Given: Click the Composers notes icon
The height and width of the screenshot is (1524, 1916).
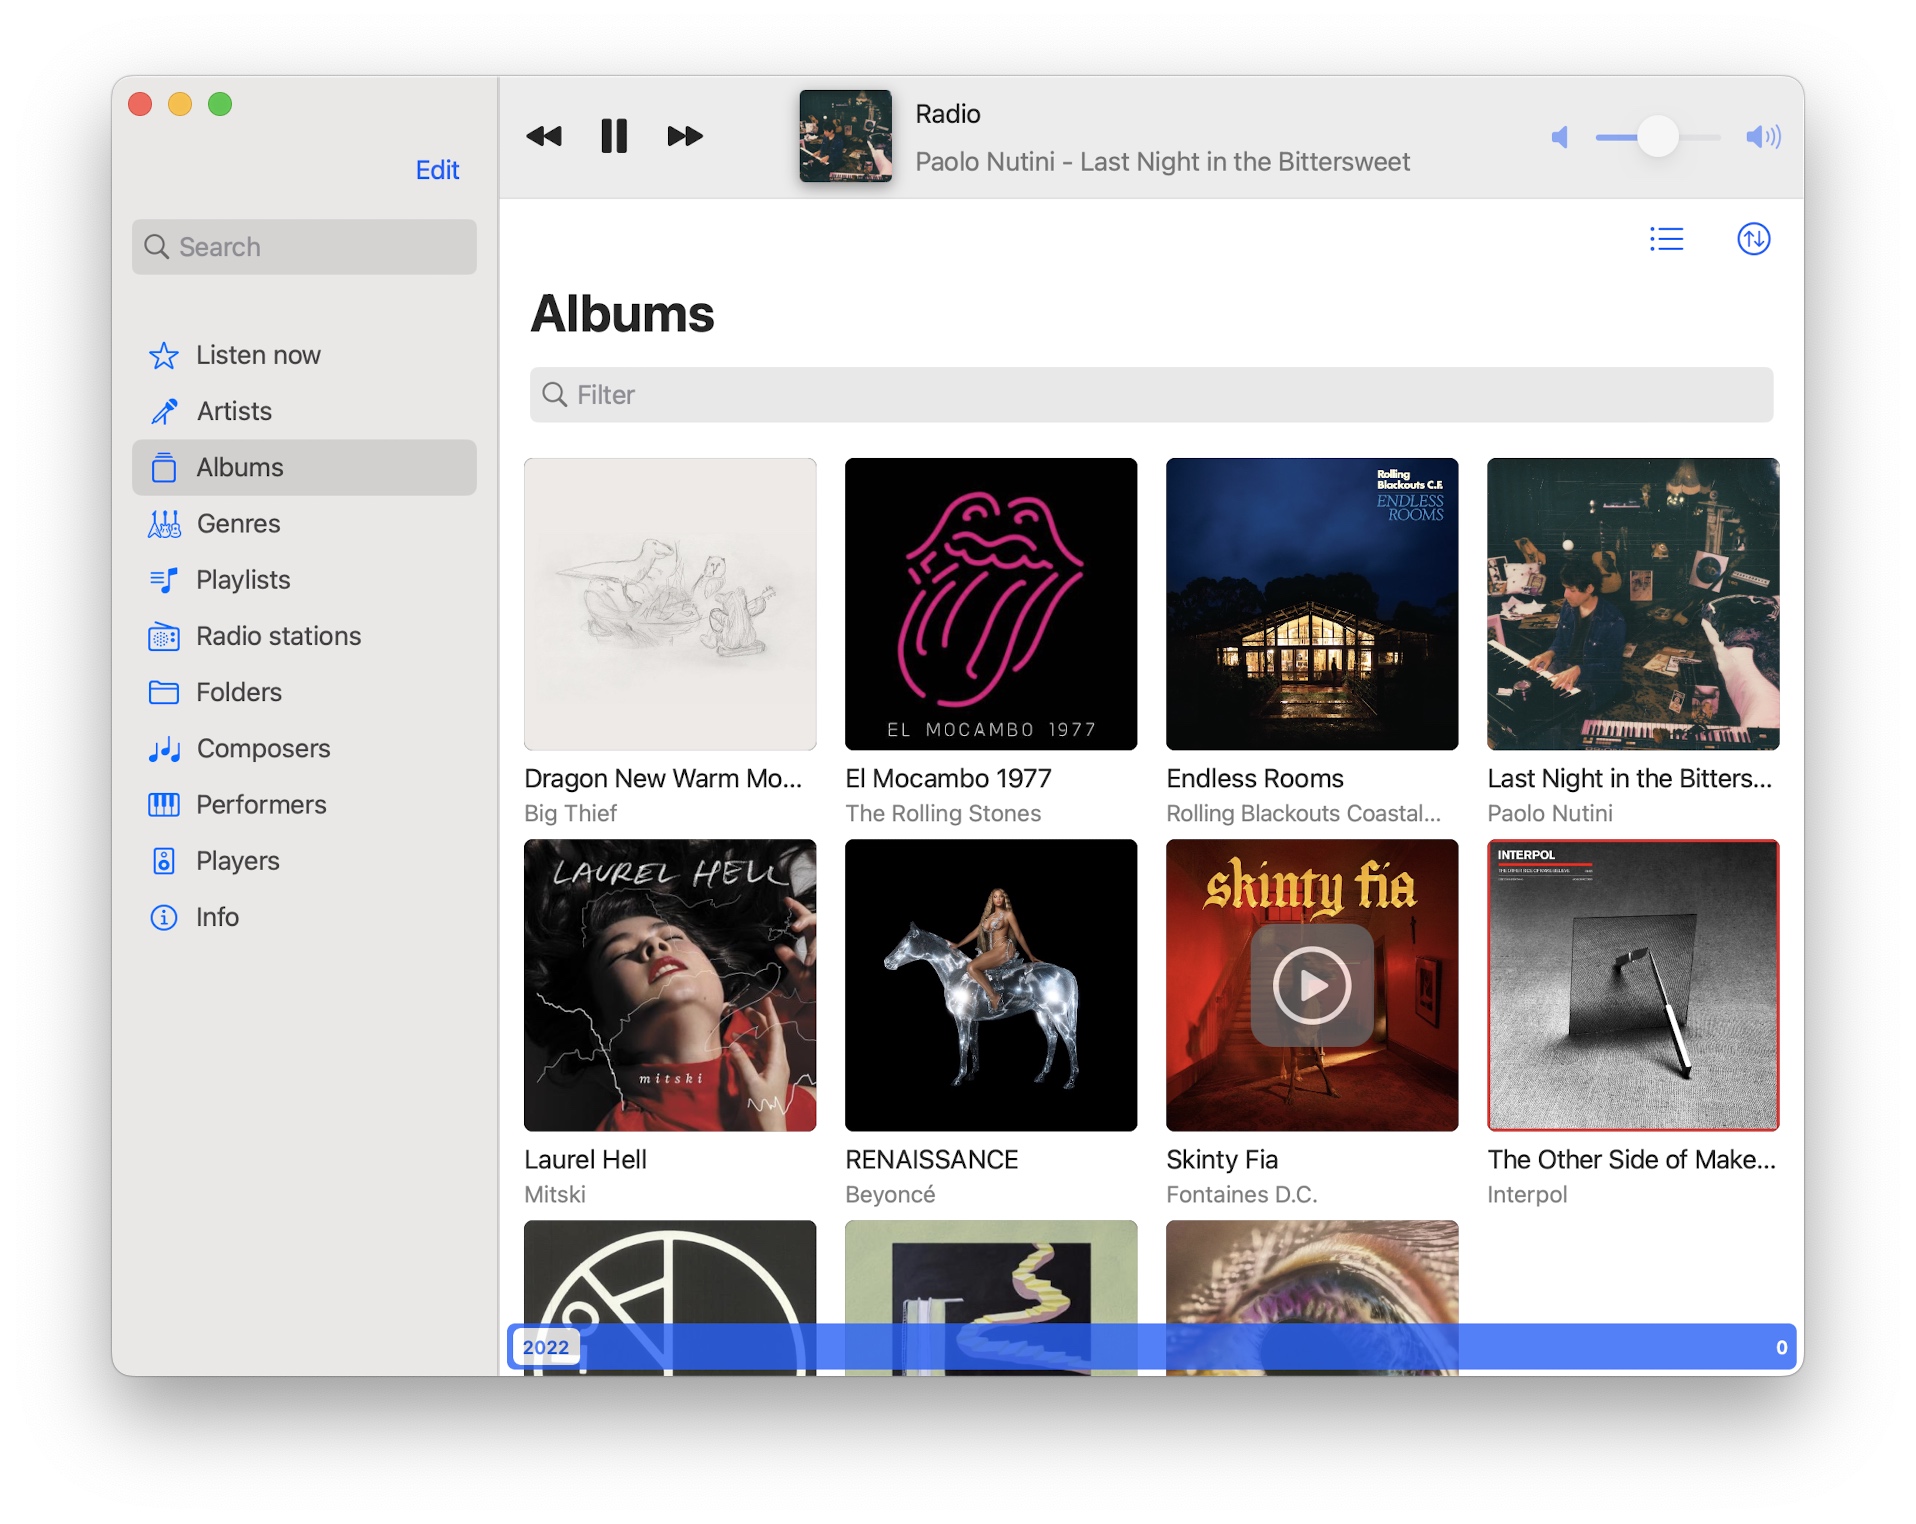Looking at the screenshot, I should (164, 749).
